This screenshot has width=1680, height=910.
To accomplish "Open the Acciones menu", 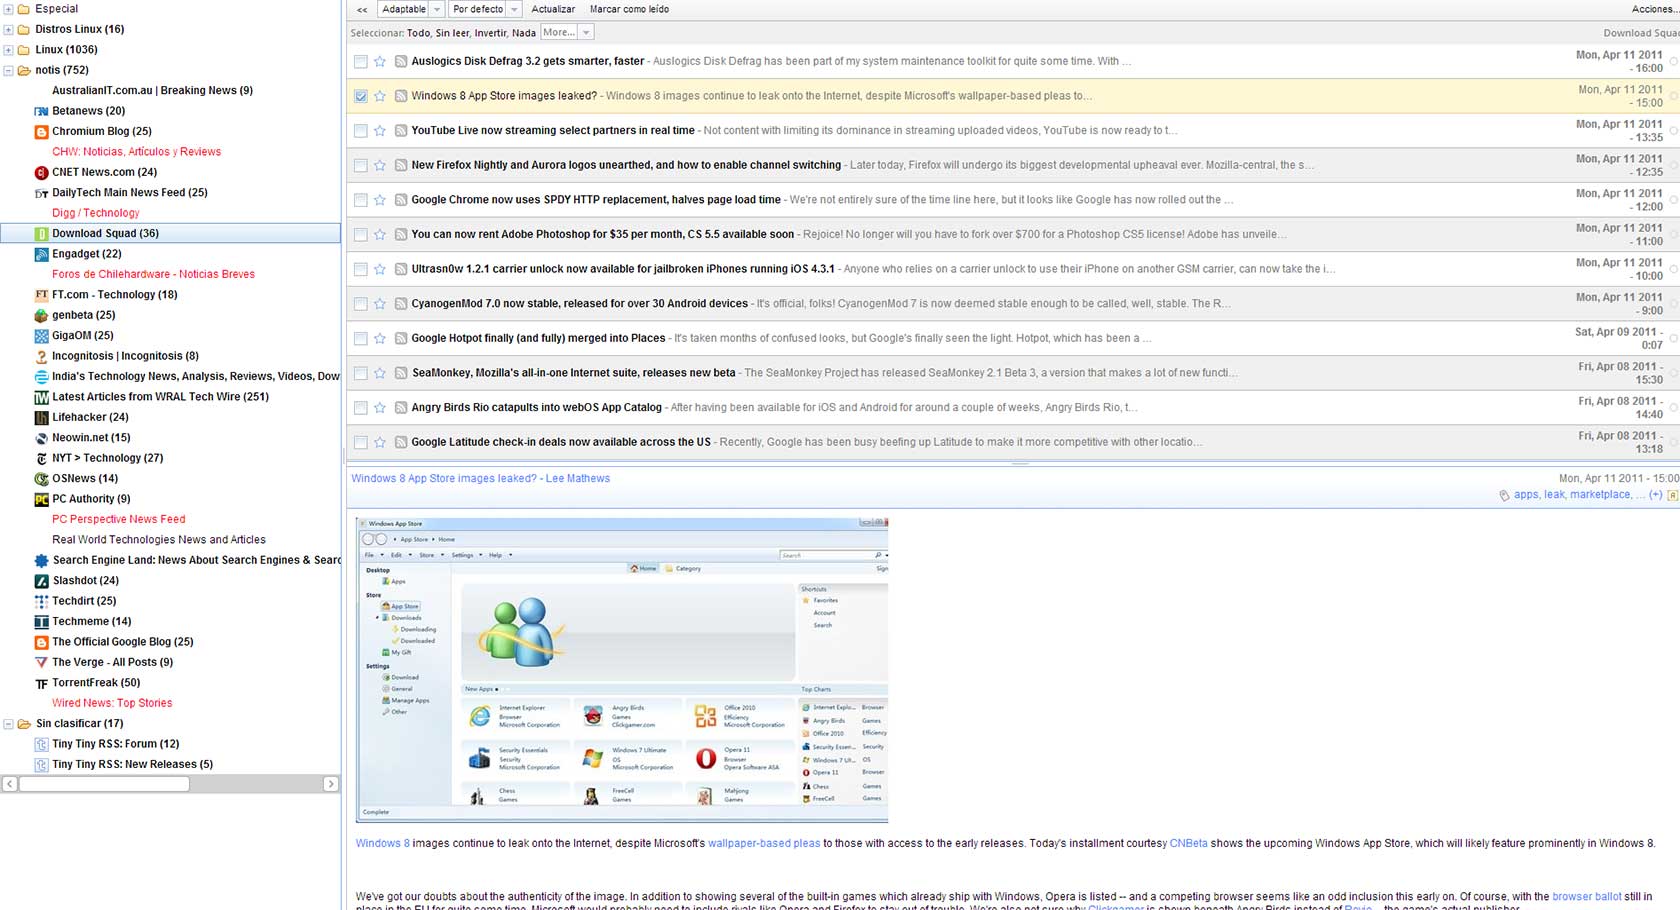I will click(x=1655, y=9).
